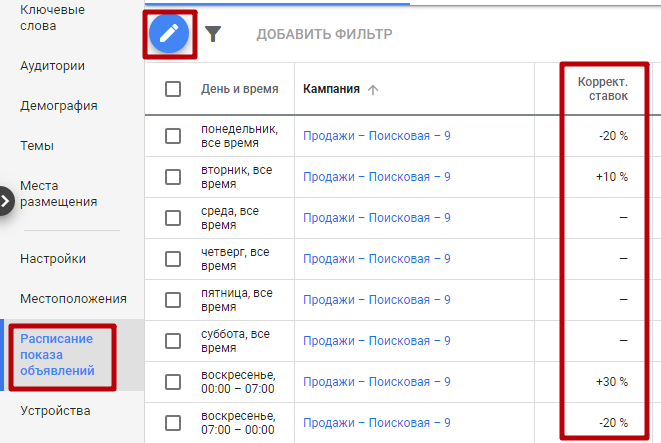Expand the collapsed side panel arrow
Image resolution: width=661 pixels, height=443 pixels.
[6, 201]
